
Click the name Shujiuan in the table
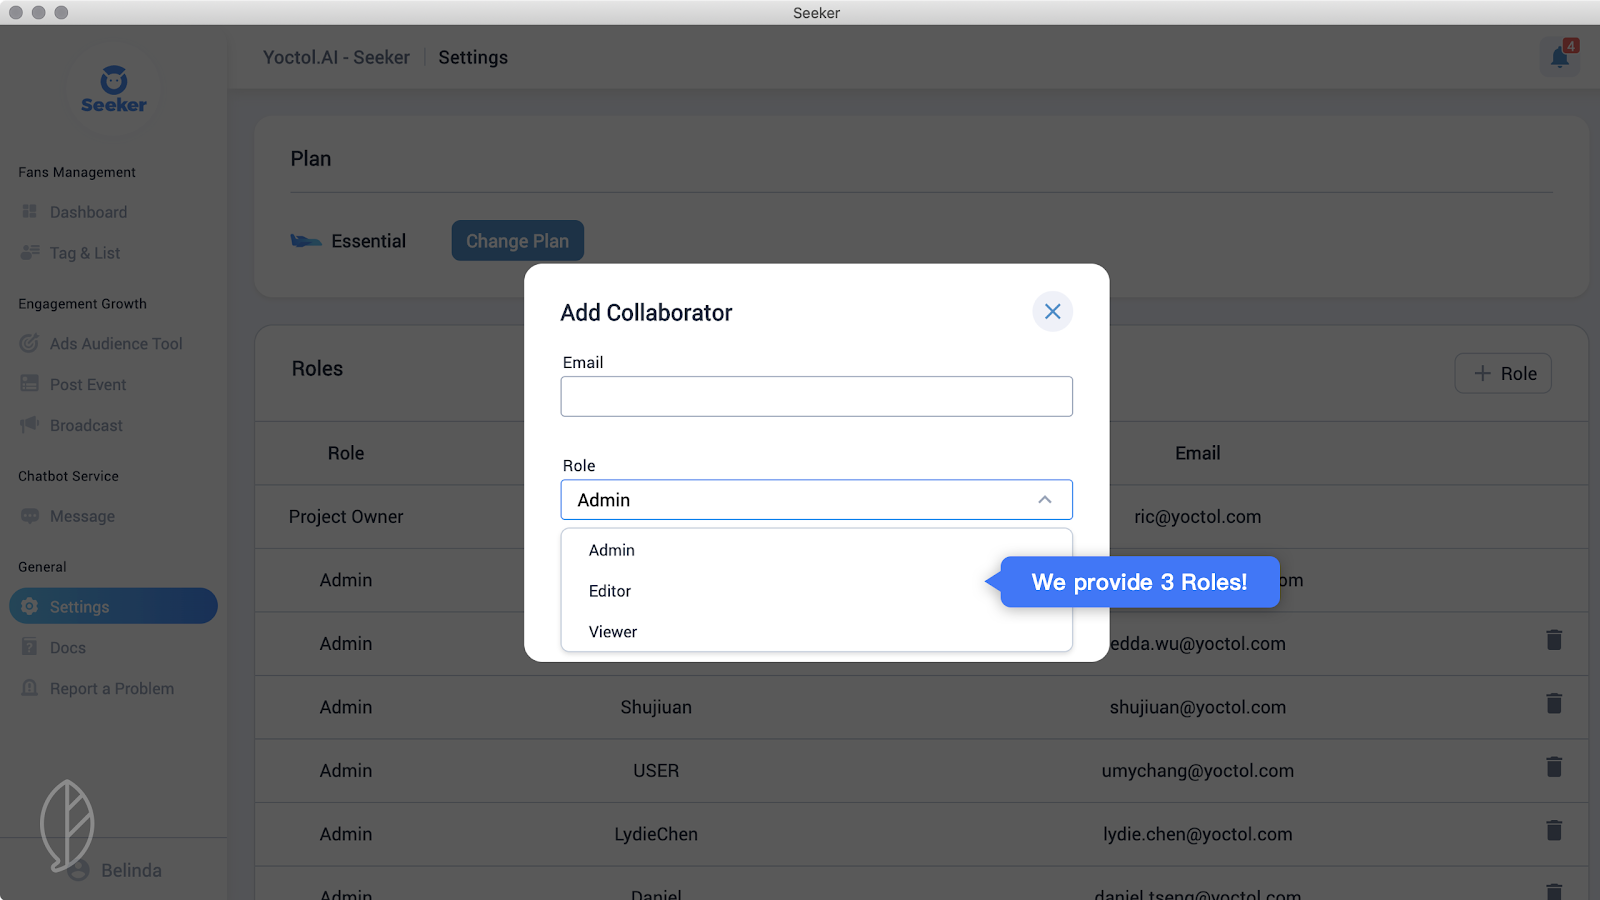pos(656,707)
